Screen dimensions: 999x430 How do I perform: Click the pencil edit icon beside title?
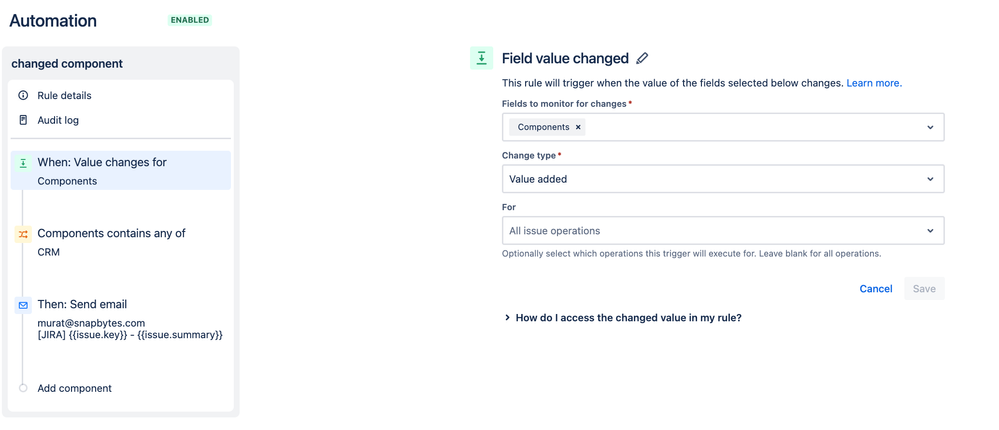[642, 59]
